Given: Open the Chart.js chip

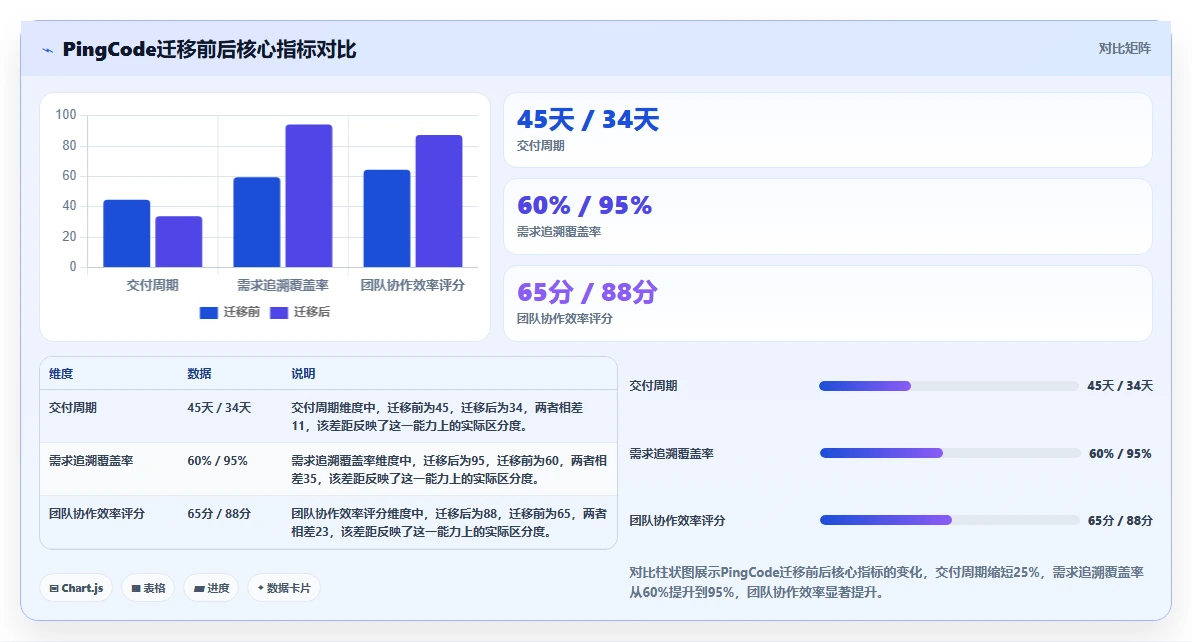Looking at the screenshot, I should [76, 588].
